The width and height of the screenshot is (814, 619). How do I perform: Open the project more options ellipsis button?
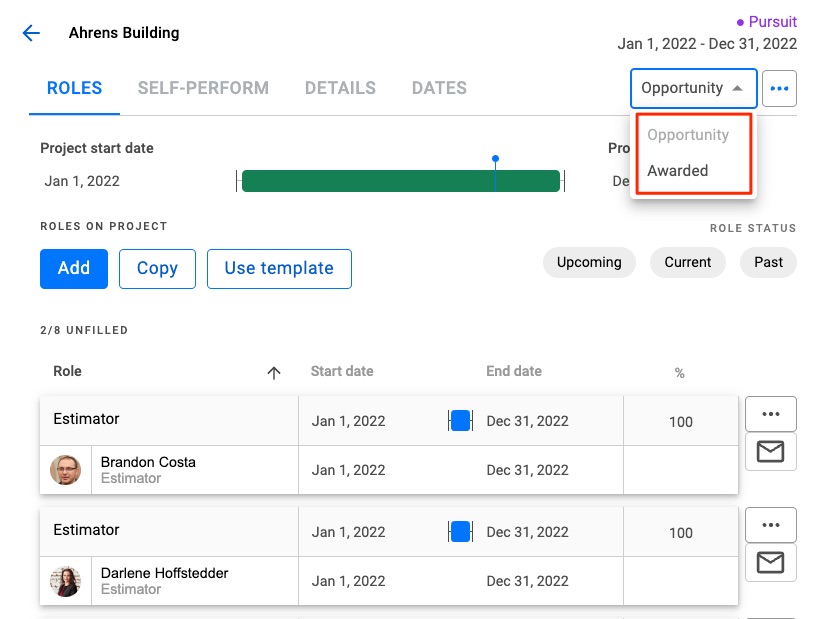pyautogui.click(x=779, y=88)
